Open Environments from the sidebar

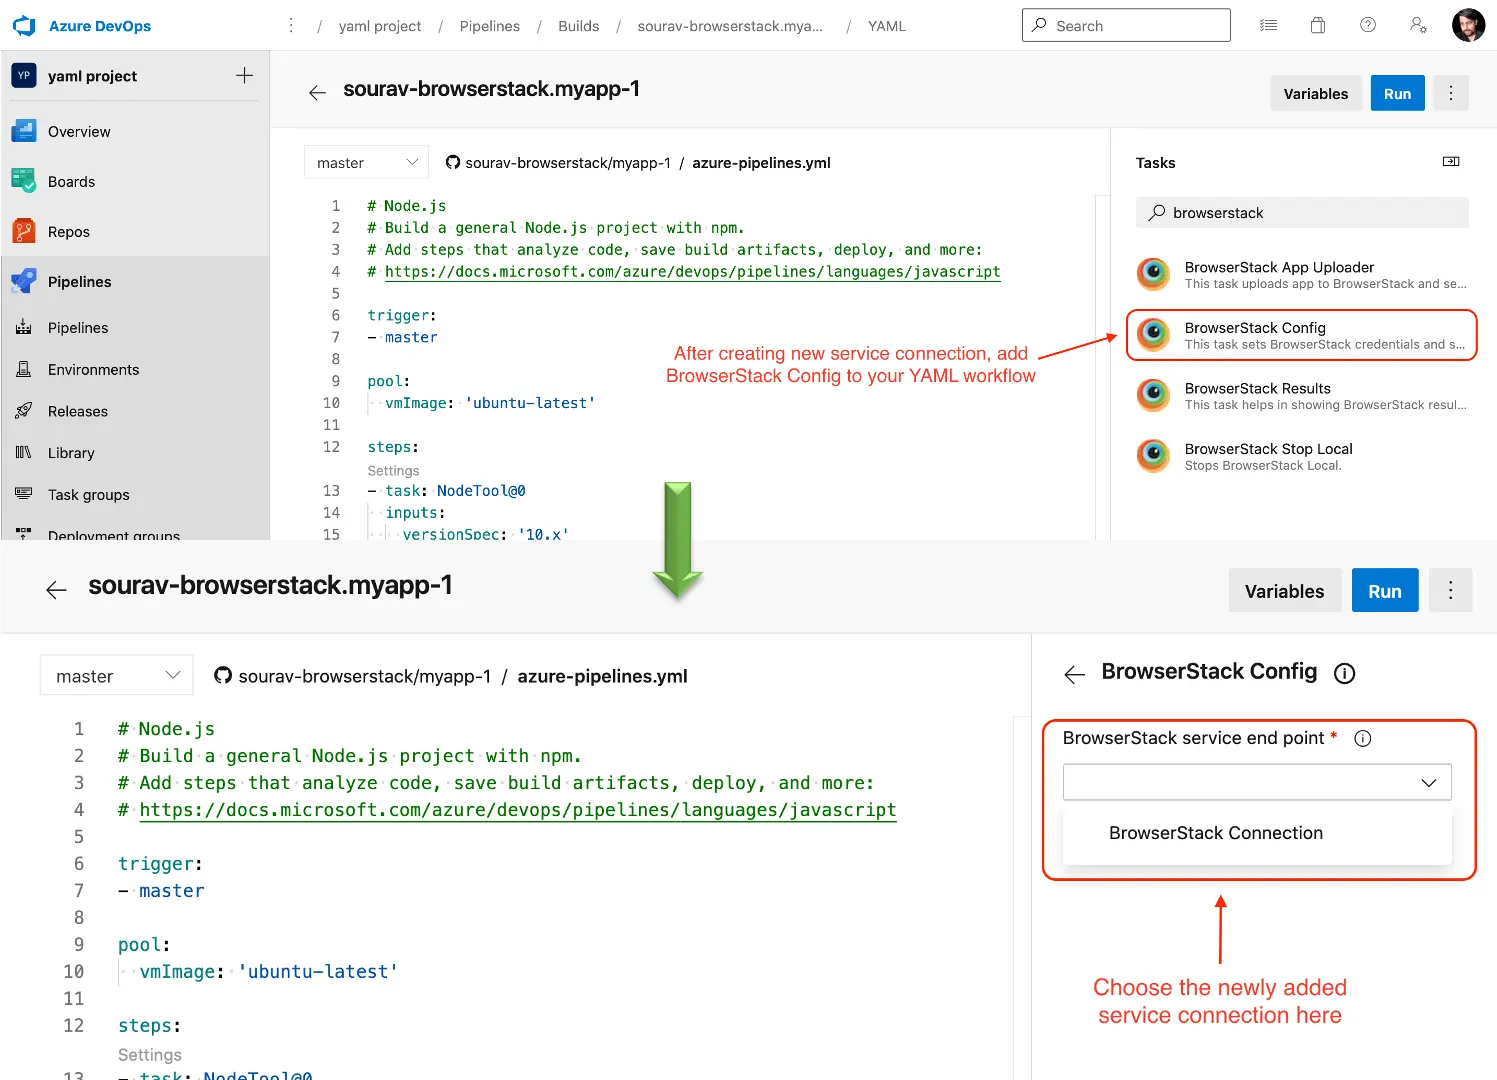pyautogui.click(x=93, y=369)
